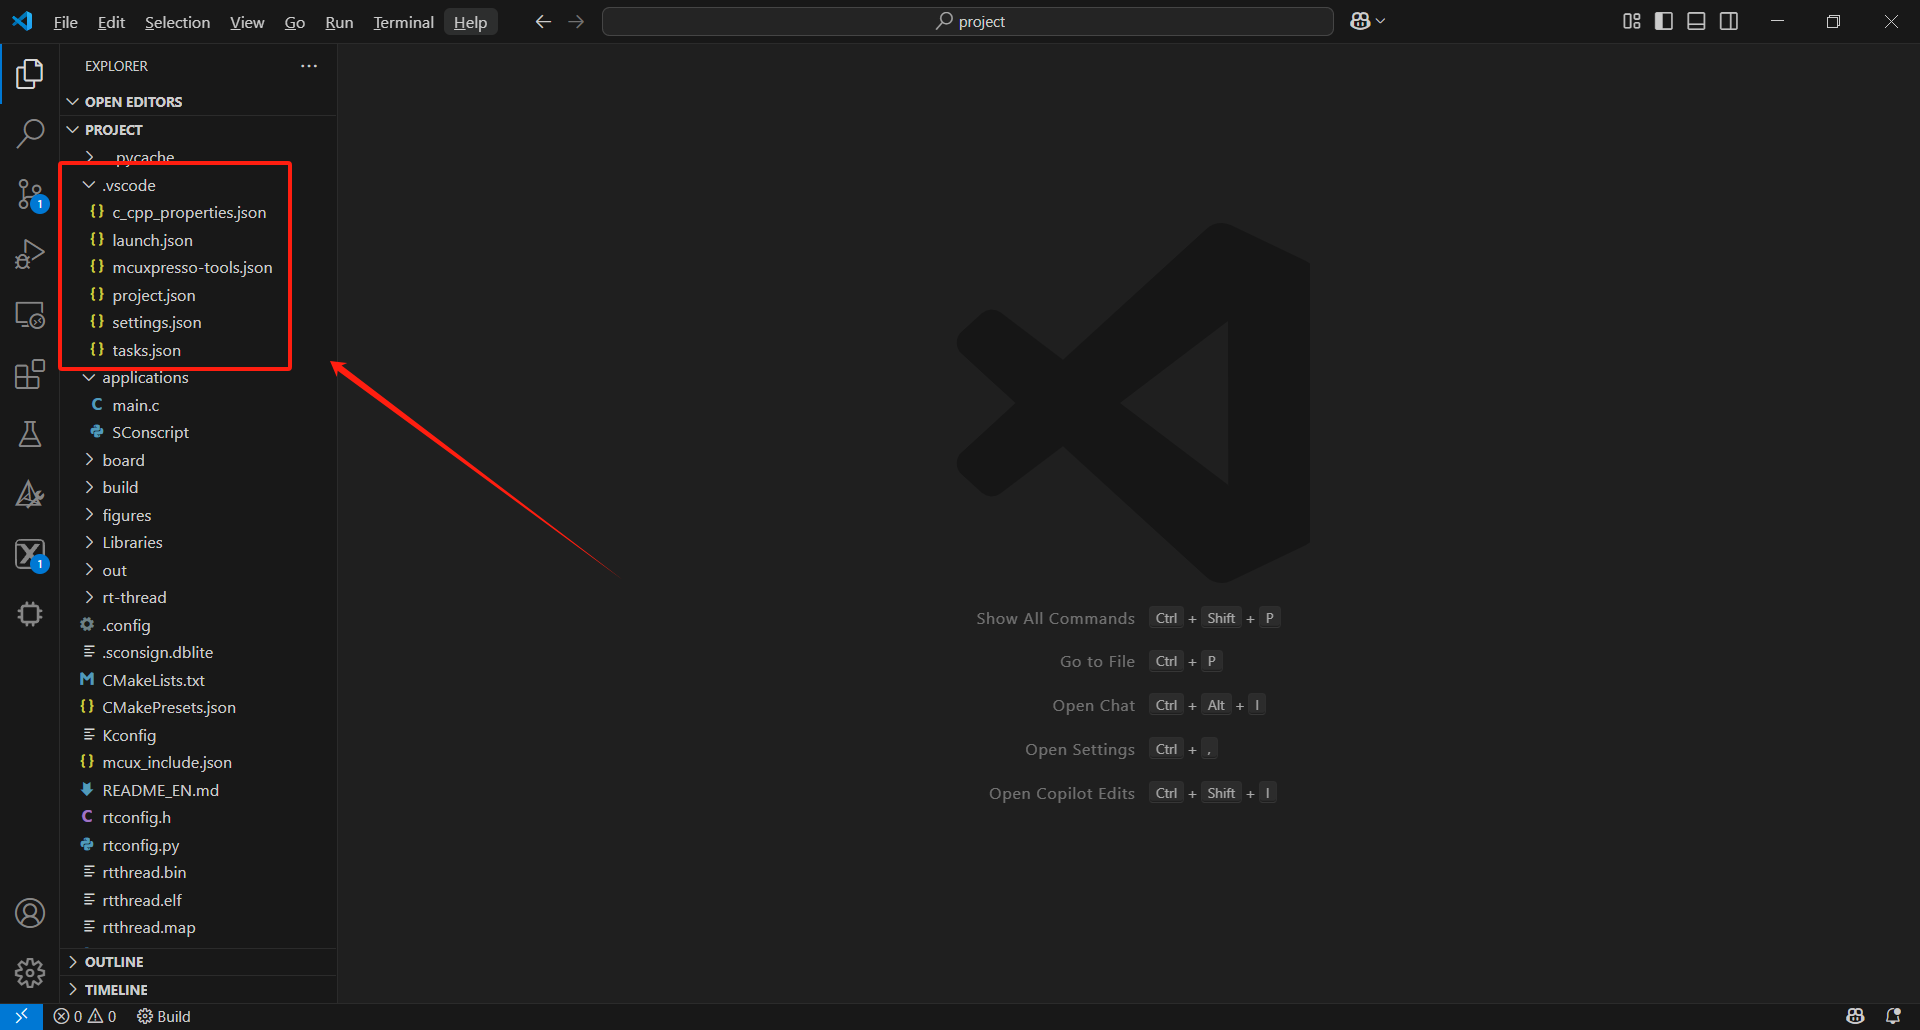Click the Build status bar button
The height and width of the screenshot is (1030, 1920).
pos(164,1016)
